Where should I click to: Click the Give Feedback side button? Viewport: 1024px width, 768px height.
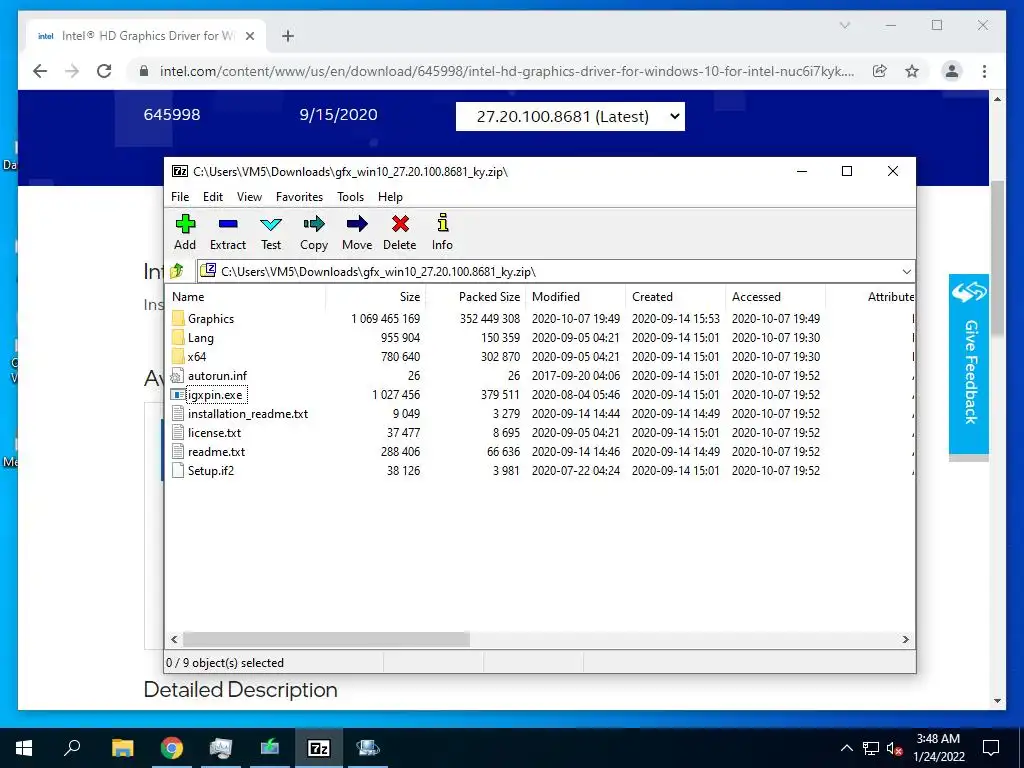(969, 364)
